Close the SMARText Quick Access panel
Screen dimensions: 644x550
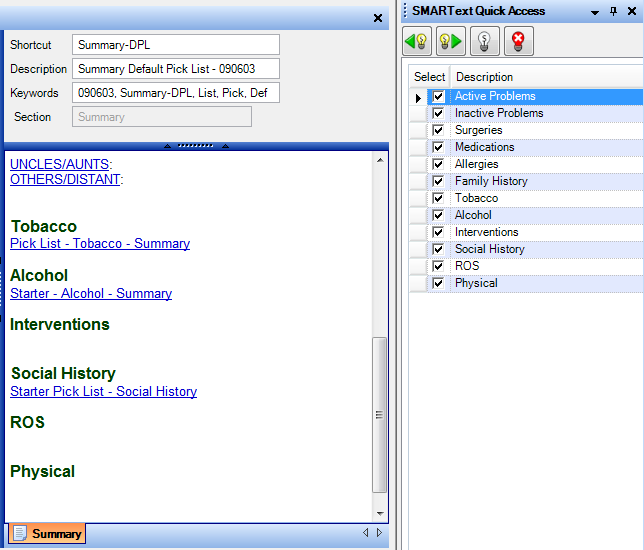click(632, 12)
